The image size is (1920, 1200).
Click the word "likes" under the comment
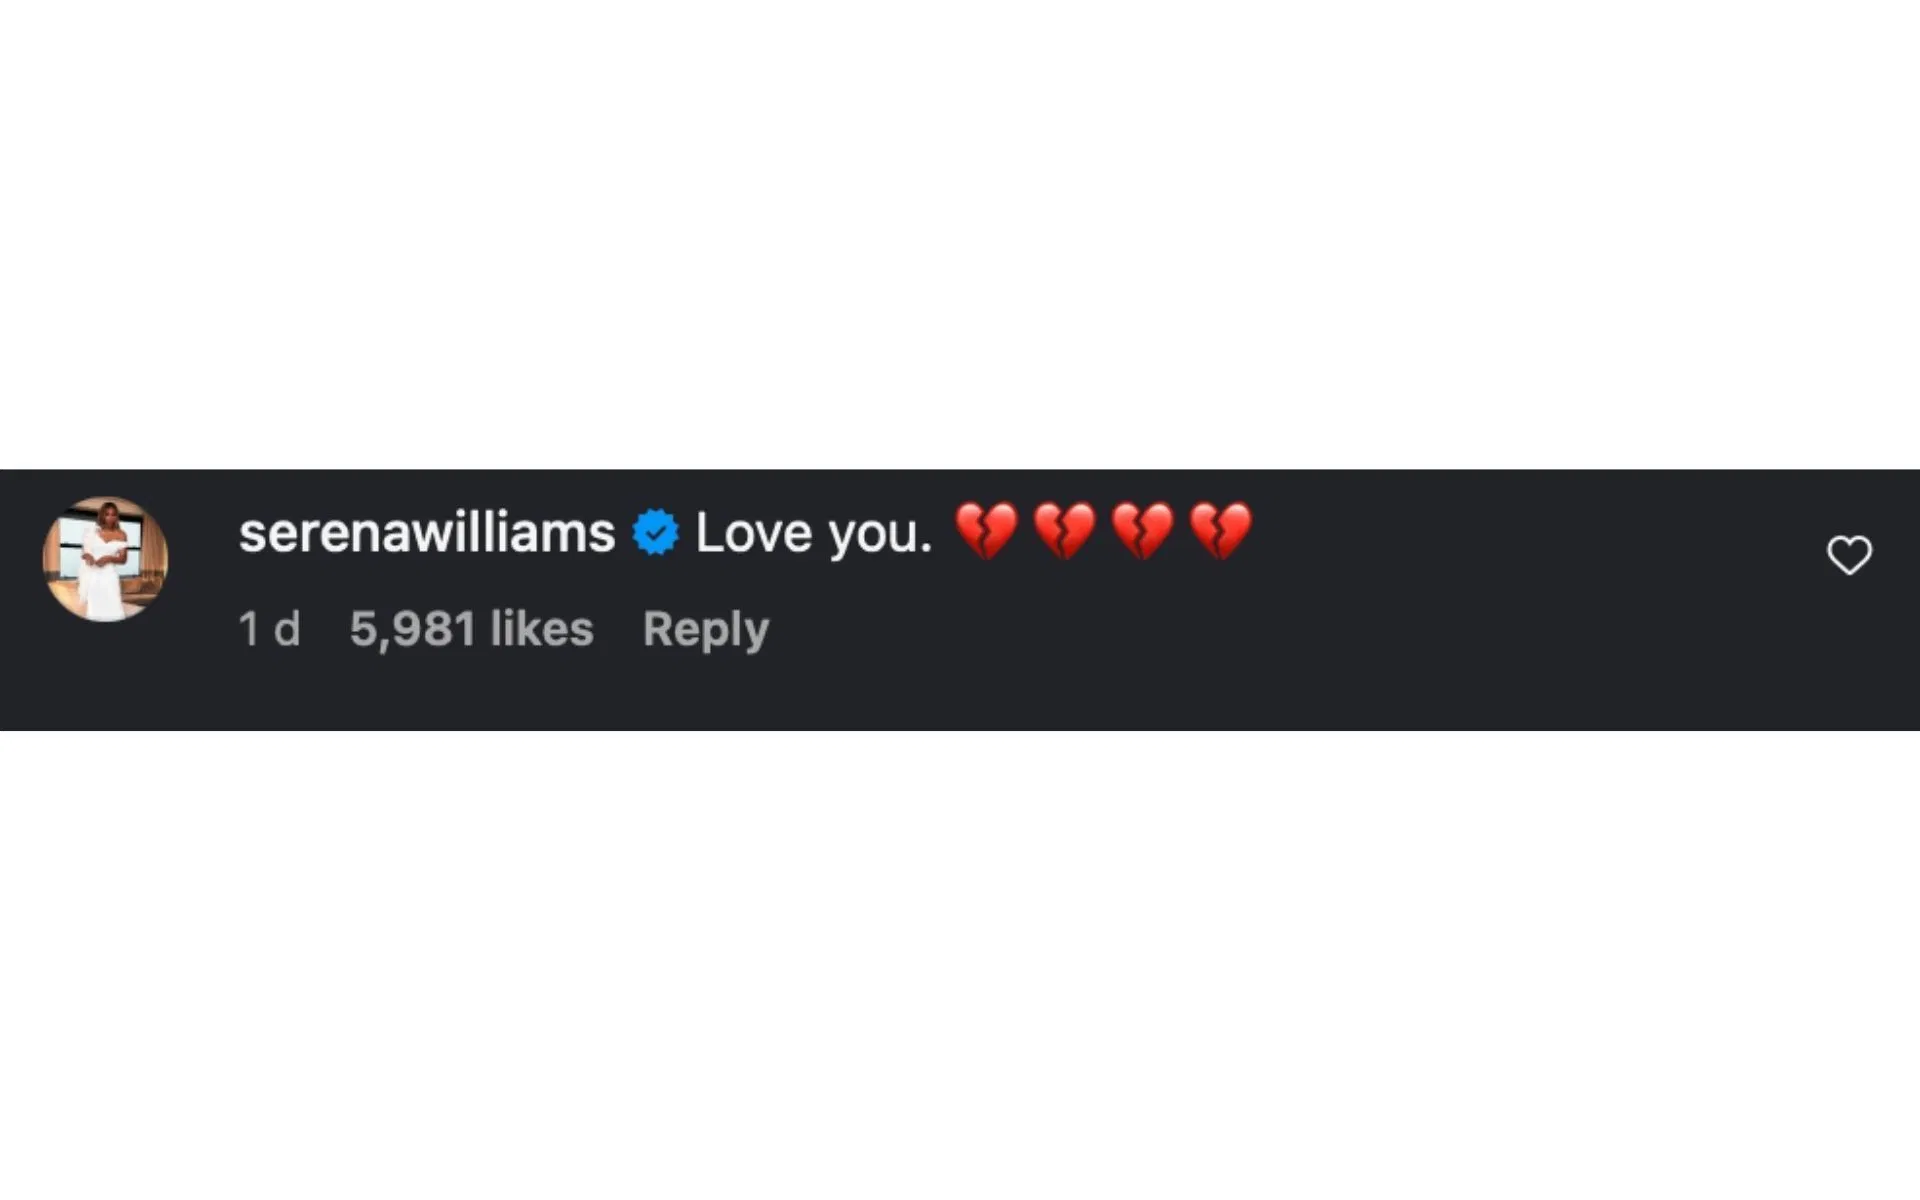pyautogui.click(x=542, y=629)
